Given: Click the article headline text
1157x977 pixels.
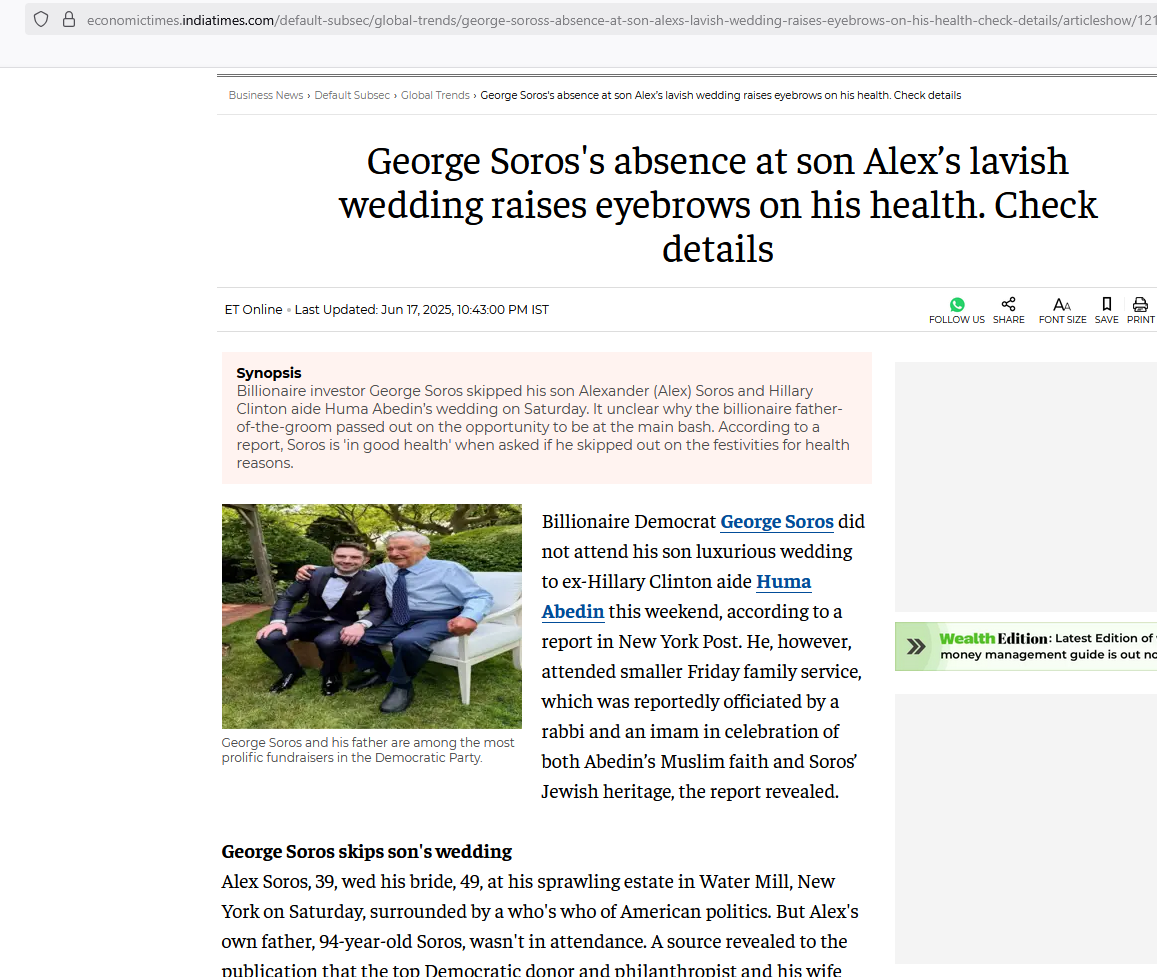Looking at the screenshot, I should click(718, 204).
